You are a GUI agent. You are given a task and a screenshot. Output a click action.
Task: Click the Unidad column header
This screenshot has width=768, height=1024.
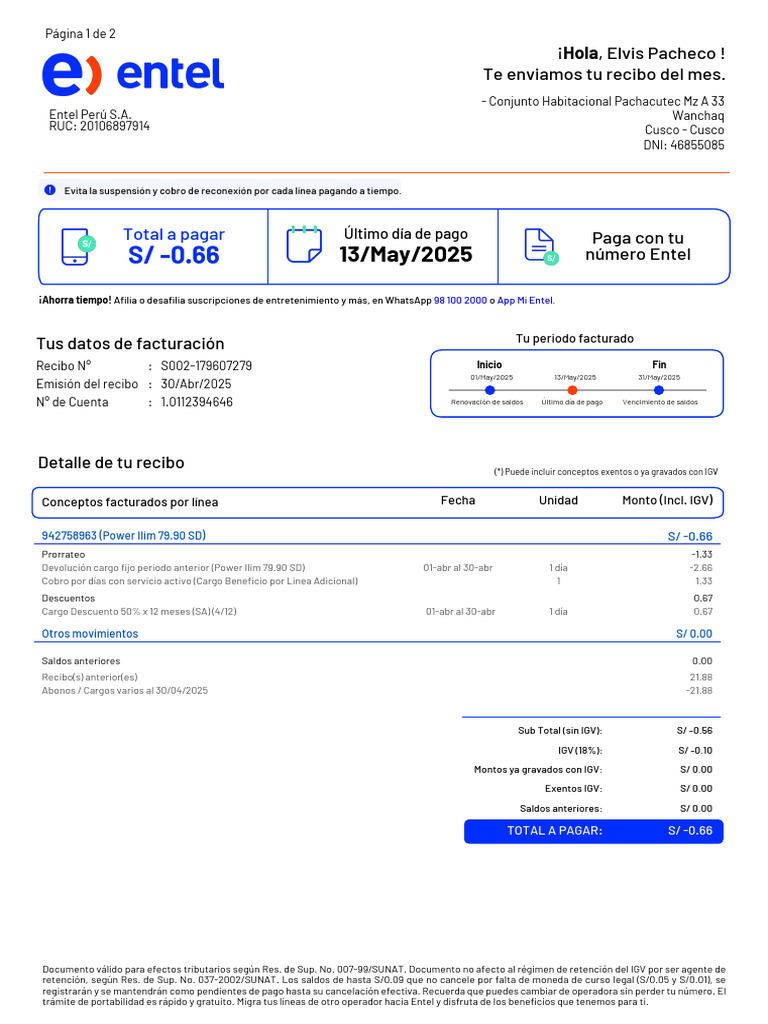coord(558,500)
